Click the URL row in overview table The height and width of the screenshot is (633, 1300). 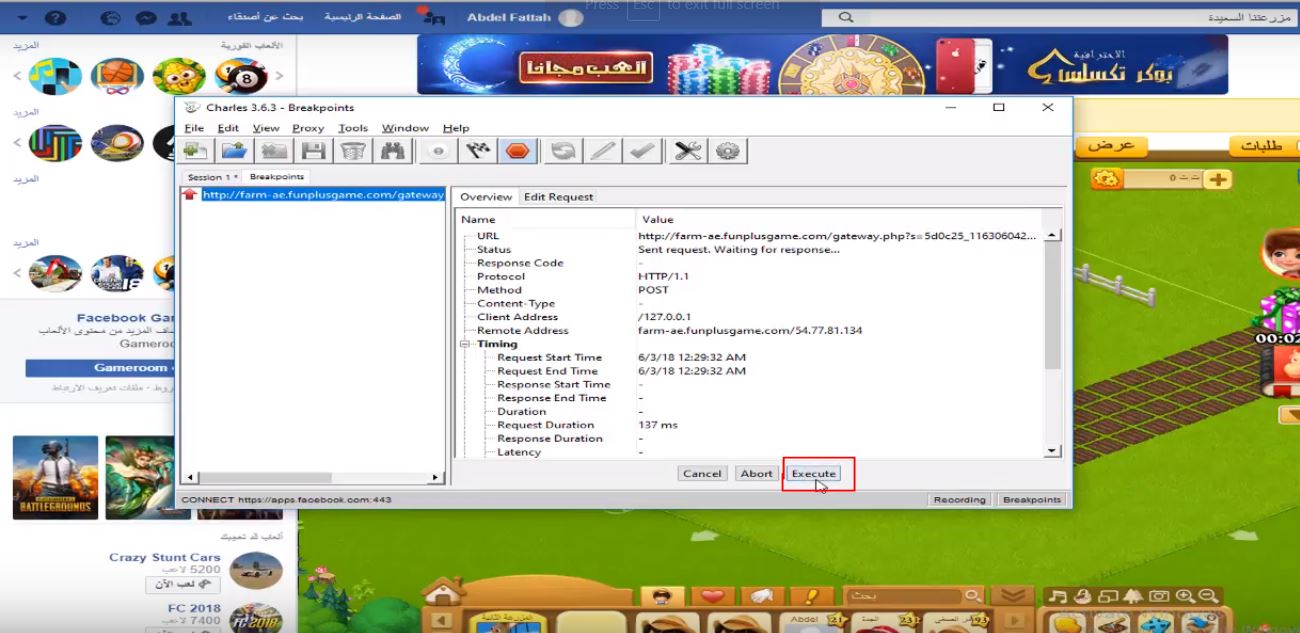750,236
